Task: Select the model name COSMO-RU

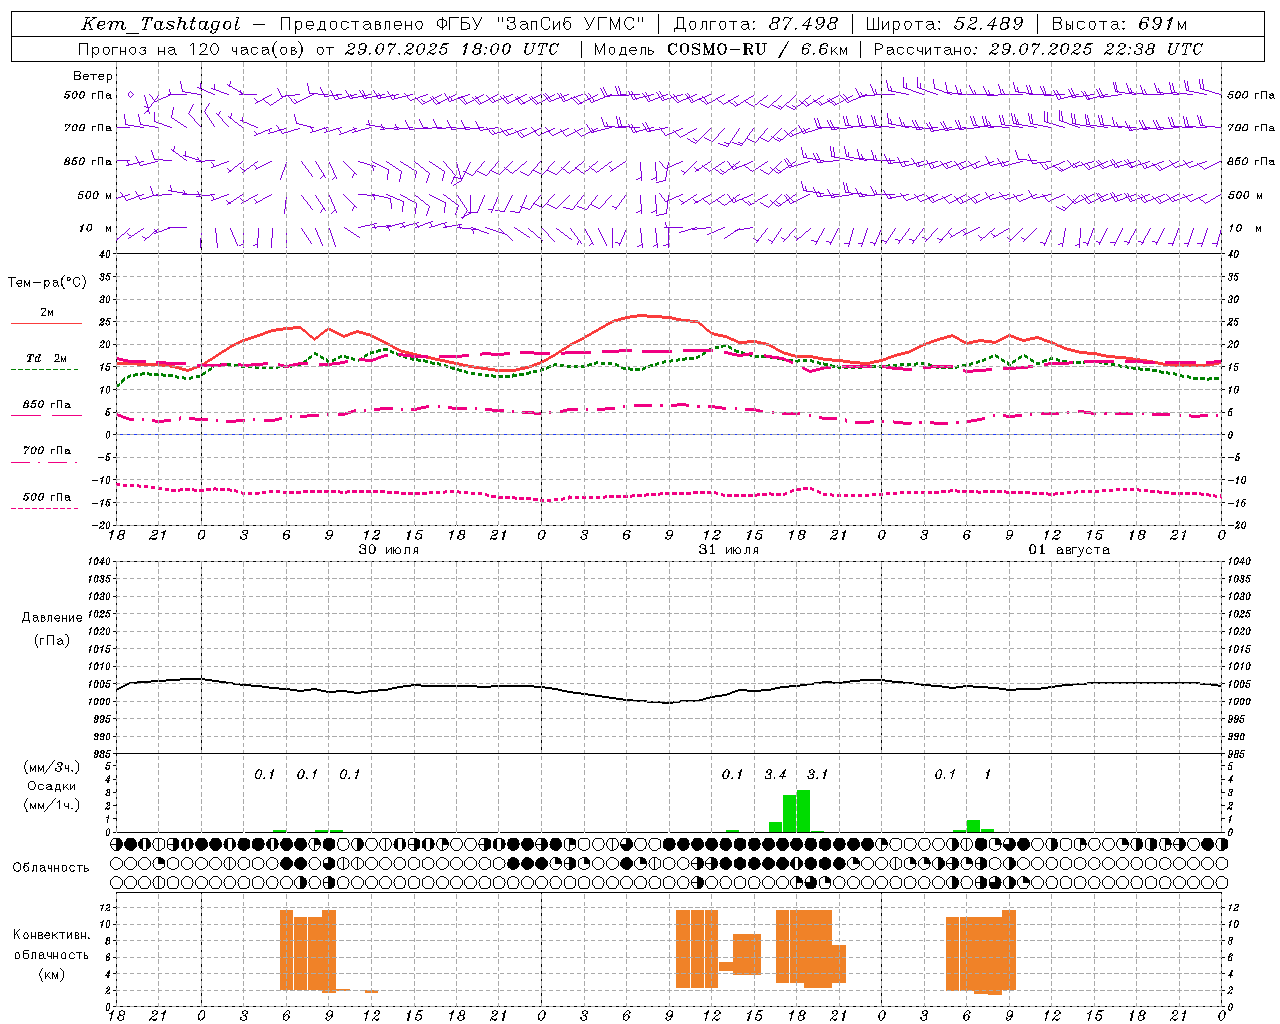Action: (719, 49)
